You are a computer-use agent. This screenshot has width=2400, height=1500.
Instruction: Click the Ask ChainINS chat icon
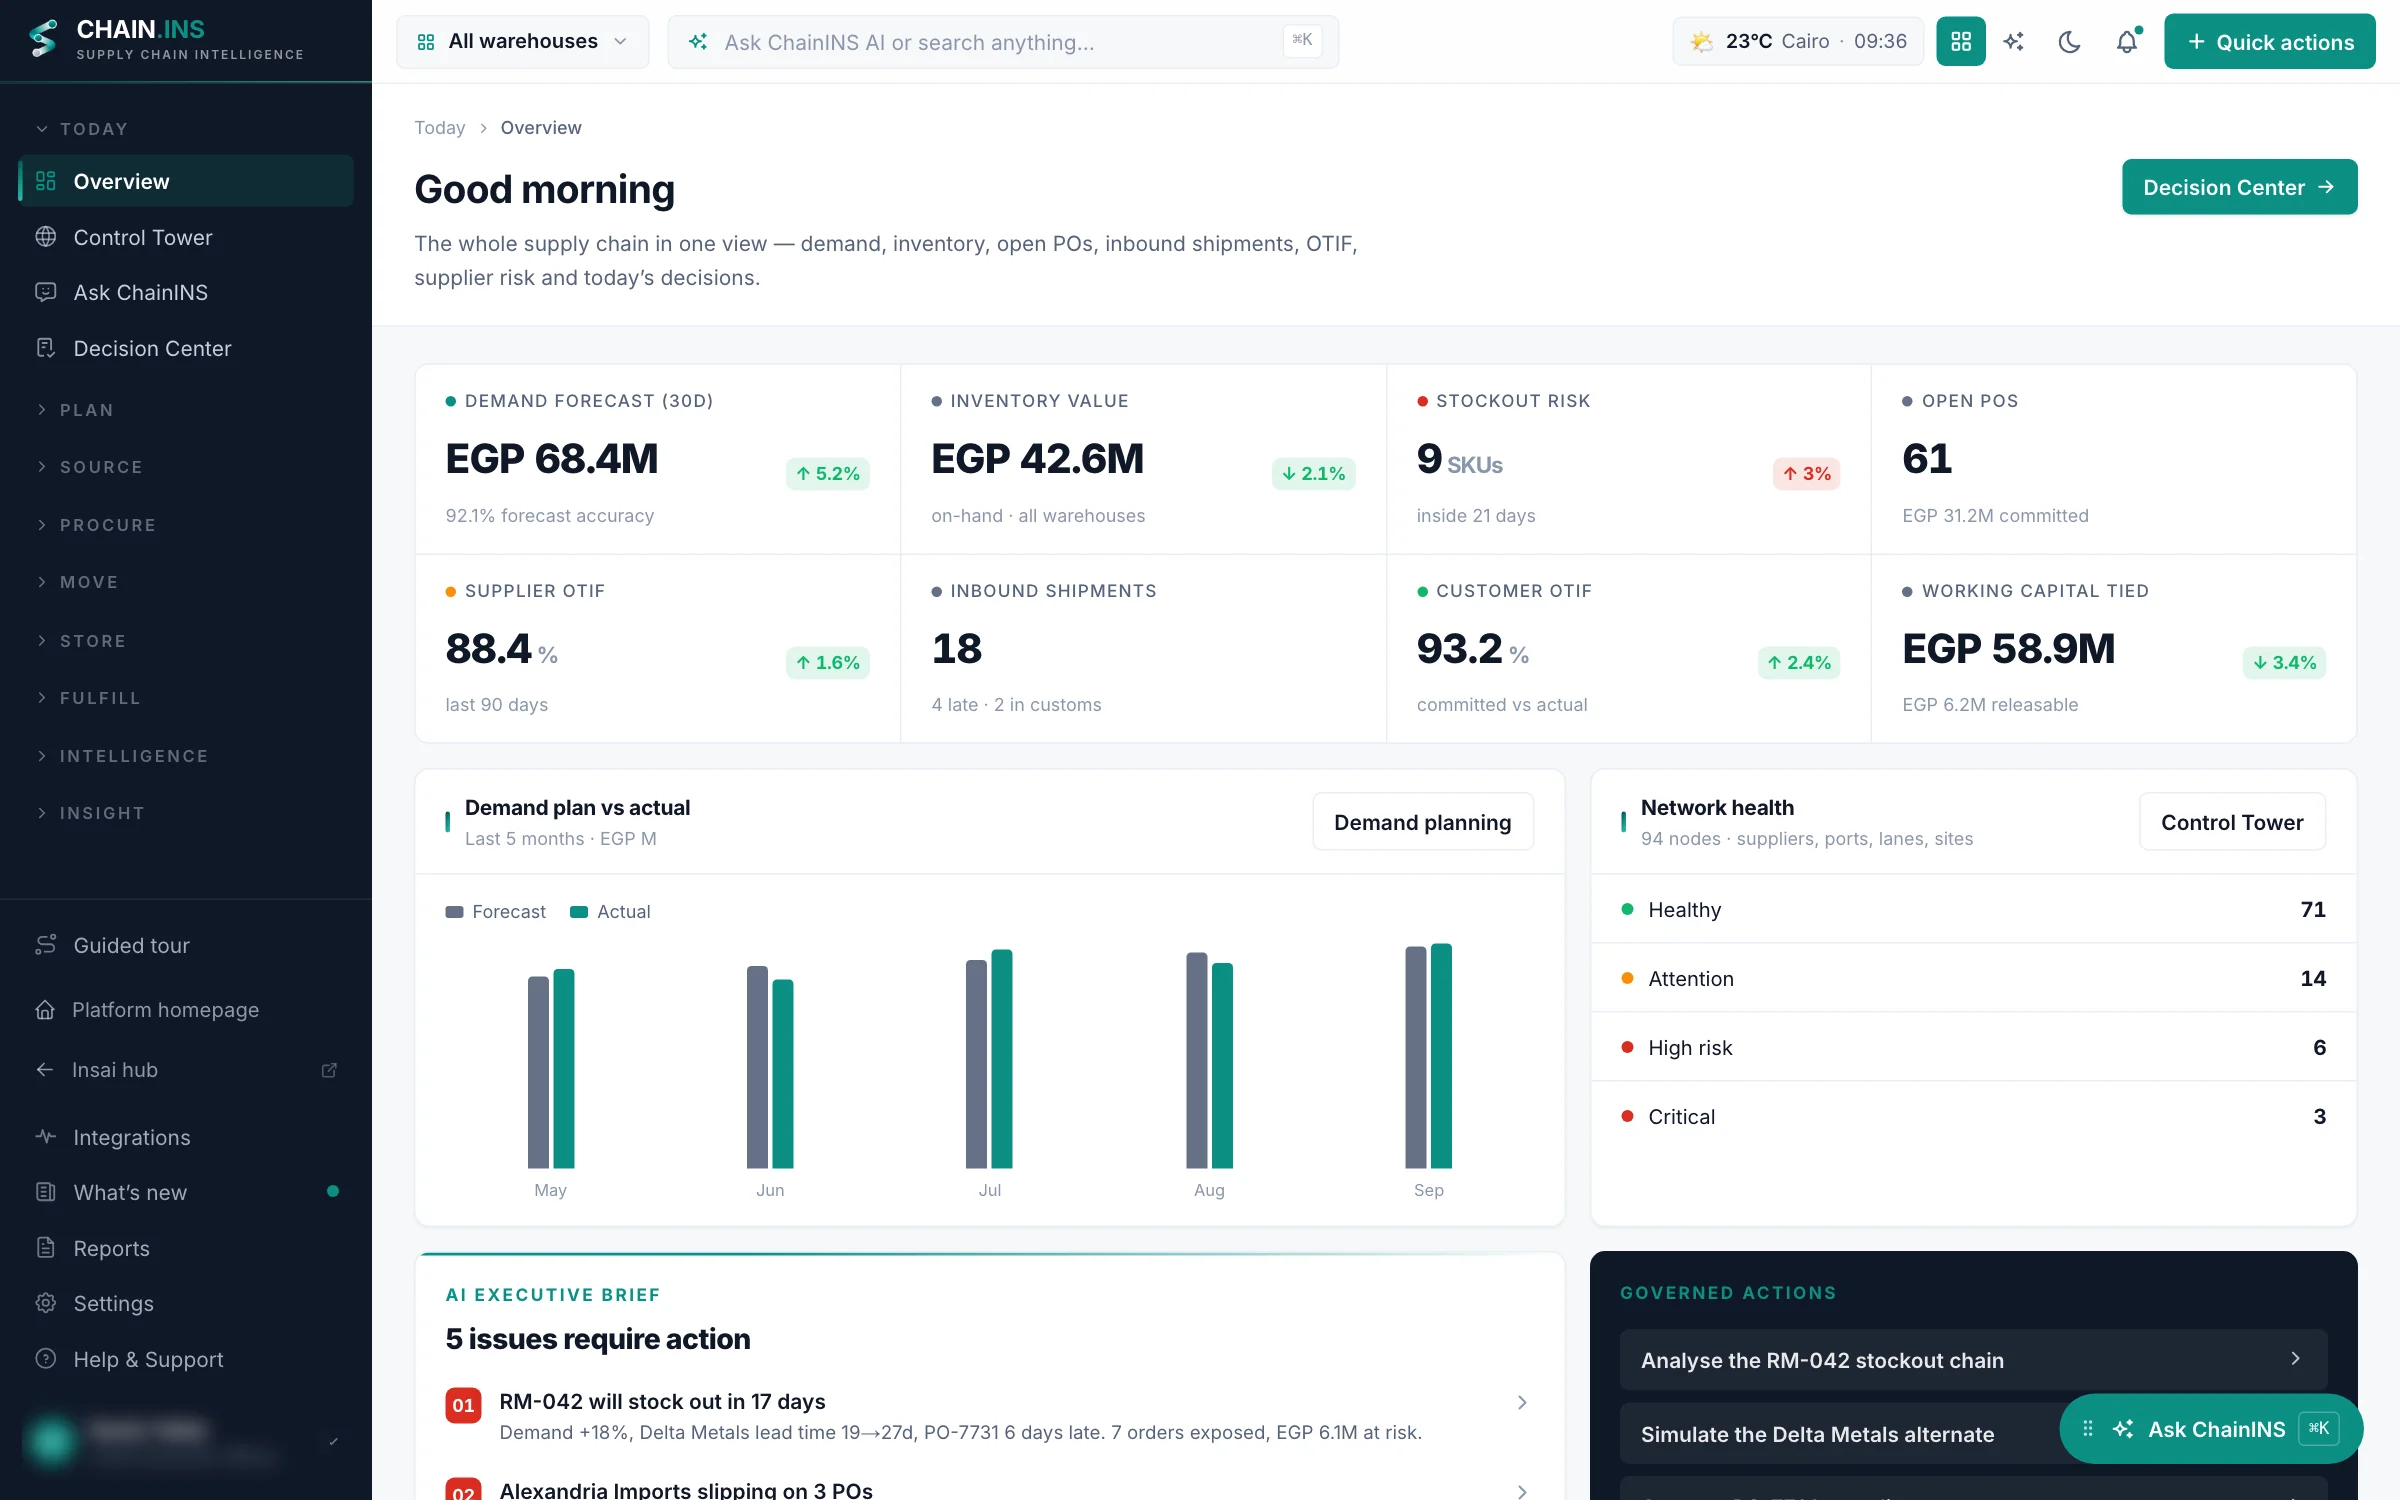[46, 292]
